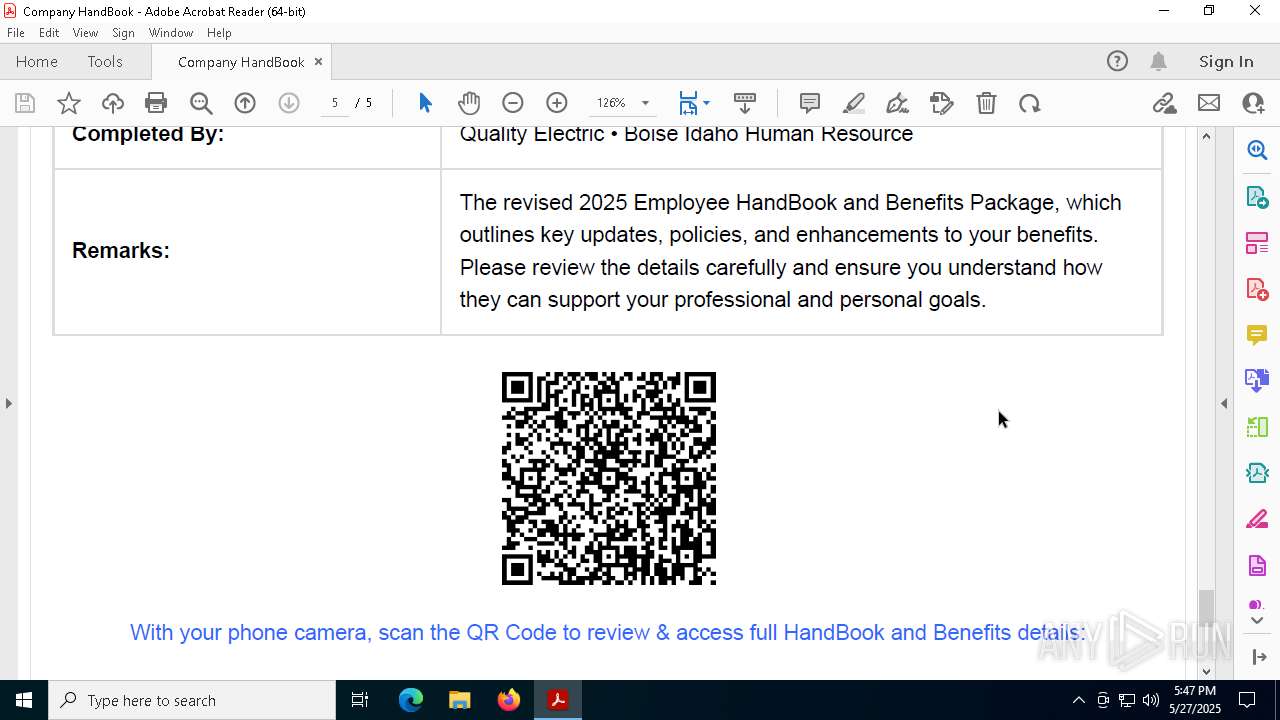Show hidden system tray icons

[1078, 700]
